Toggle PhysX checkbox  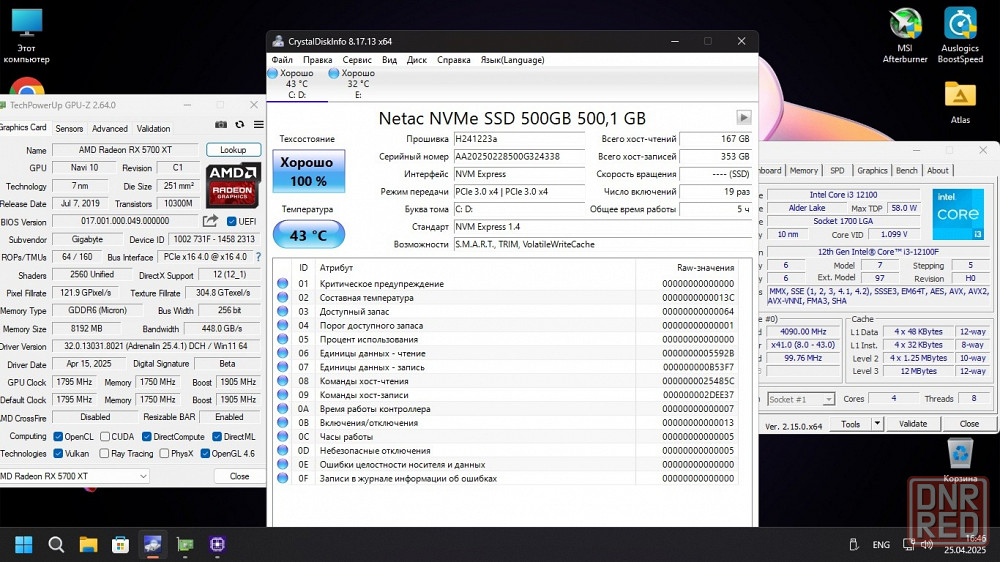(164, 454)
